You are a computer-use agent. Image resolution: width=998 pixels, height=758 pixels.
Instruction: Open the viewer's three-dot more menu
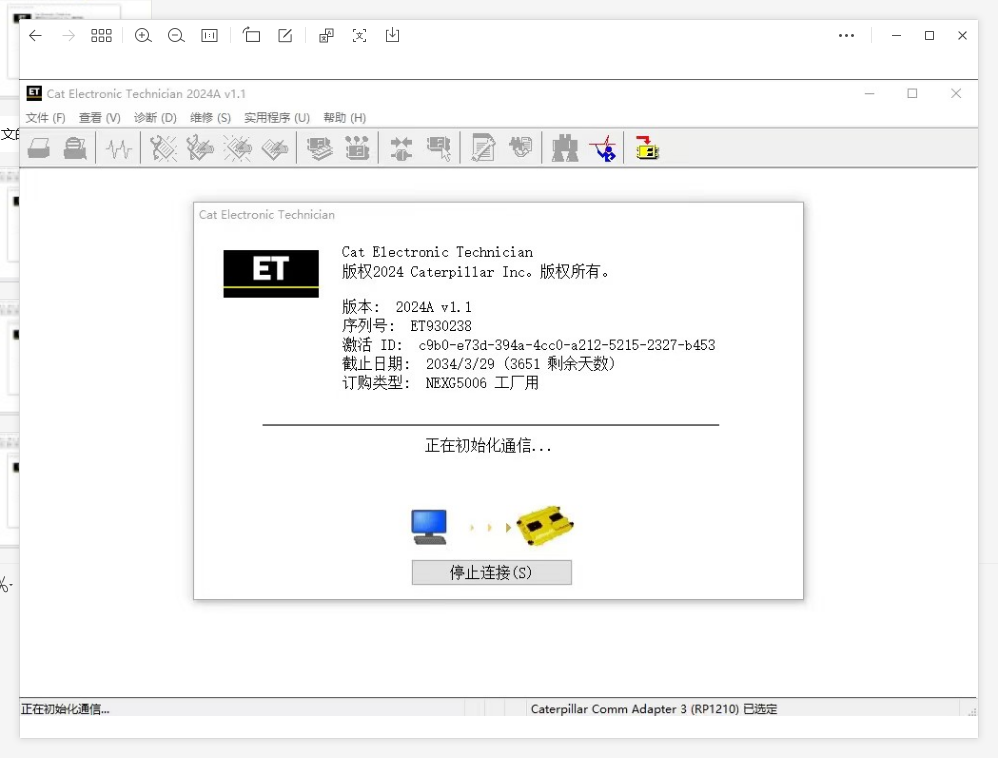click(x=847, y=36)
